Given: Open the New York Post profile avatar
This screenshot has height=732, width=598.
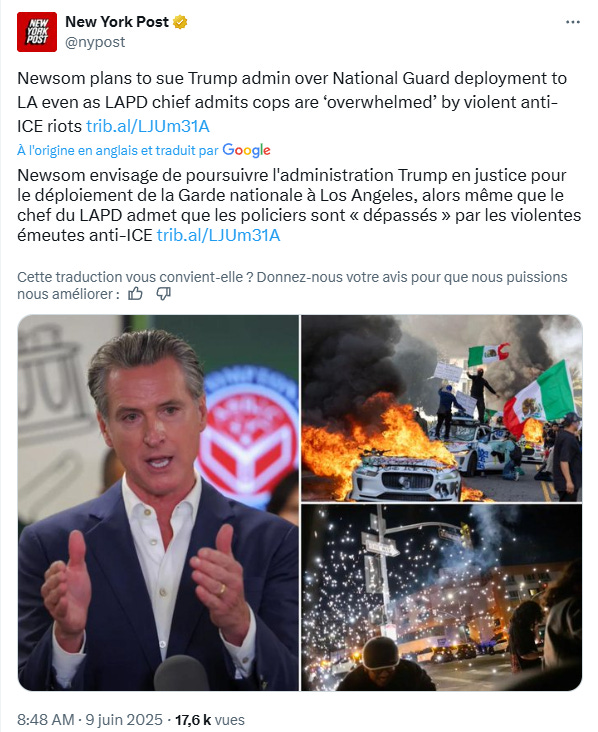Looking at the screenshot, I should point(37,32).
